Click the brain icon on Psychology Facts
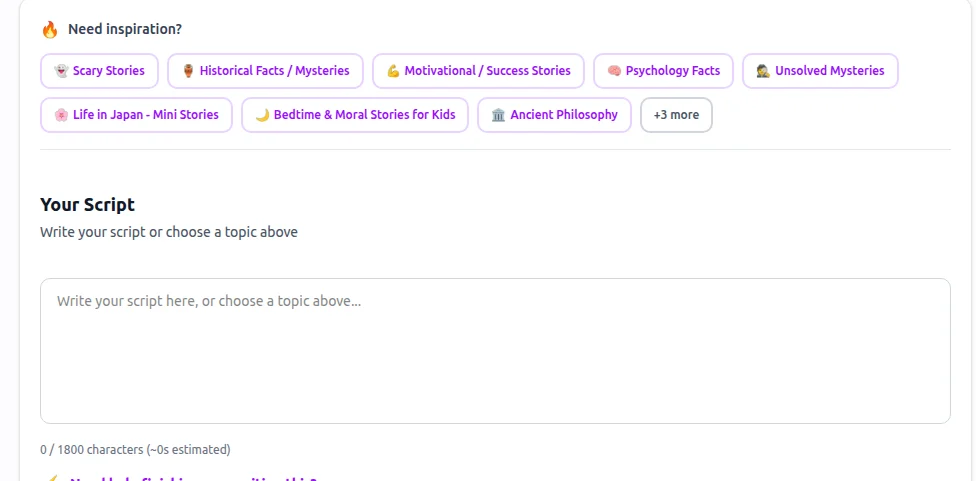Image resolution: width=976 pixels, height=481 pixels. (x=614, y=71)
